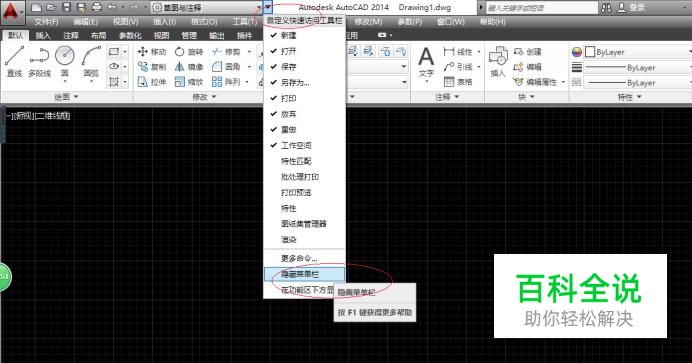Viewport: 692px width, 363px height.
Task: Open the ByLayer object color swatch dropdown
Action: tap(638, 52)
